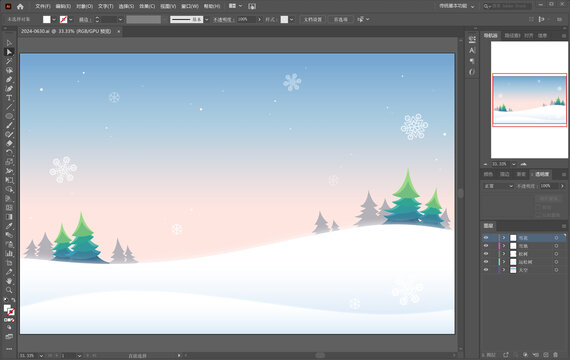Open the 文件(F) menu
The image size is (570, 360).
point(43,6)
